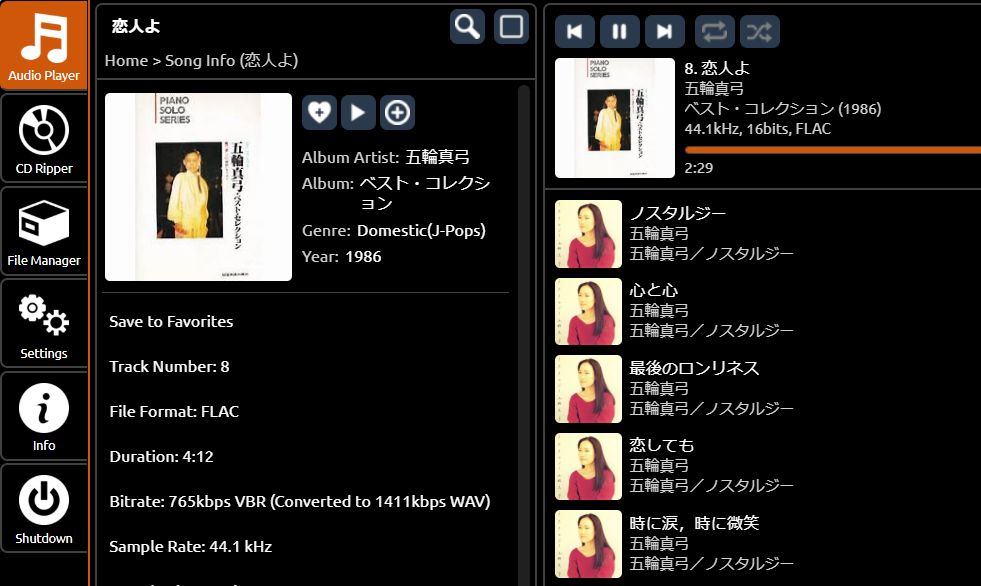This screenshot has width=981, height=586.
Task: Toggle shuffle playback mode
Action: point(759,31)
